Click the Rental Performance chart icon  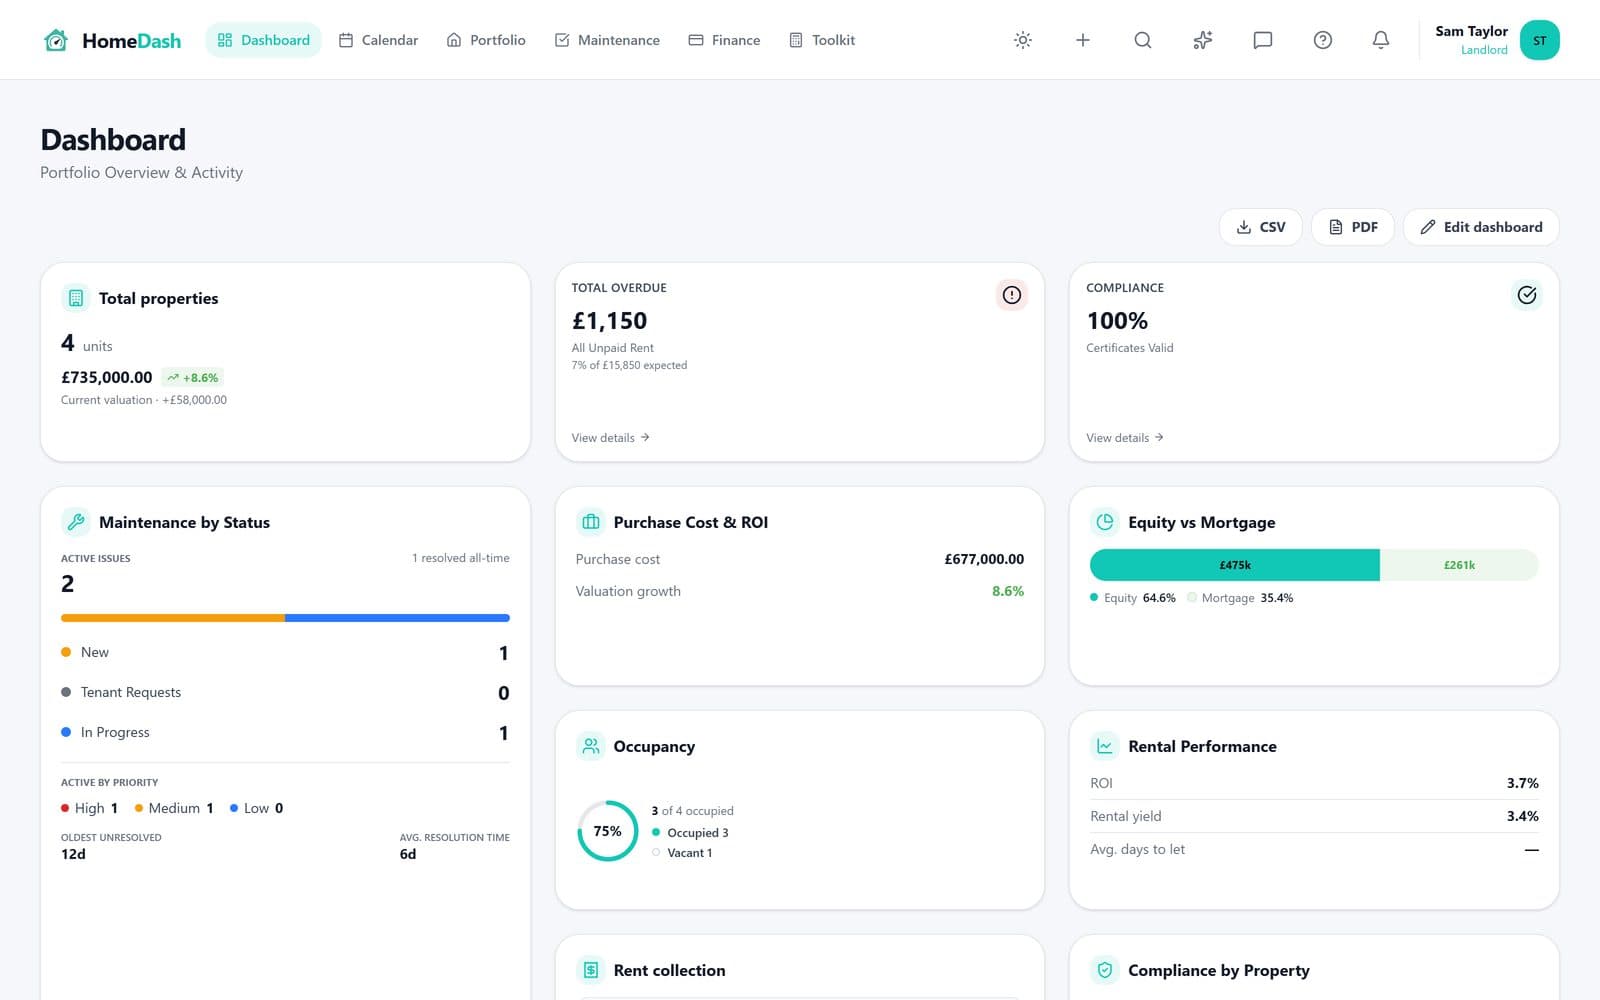click(x=1104, y=746)
